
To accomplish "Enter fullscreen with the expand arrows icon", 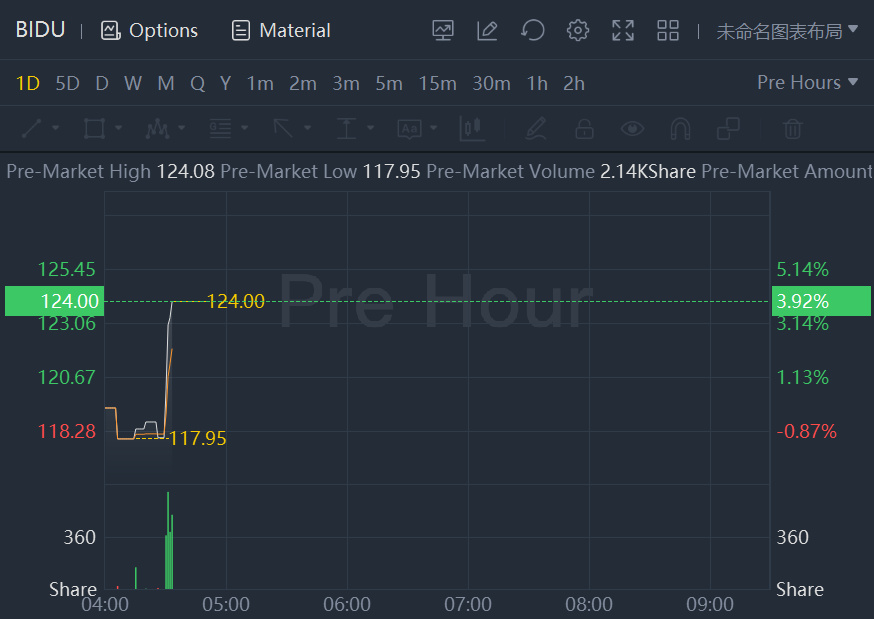I will [623, 30].
